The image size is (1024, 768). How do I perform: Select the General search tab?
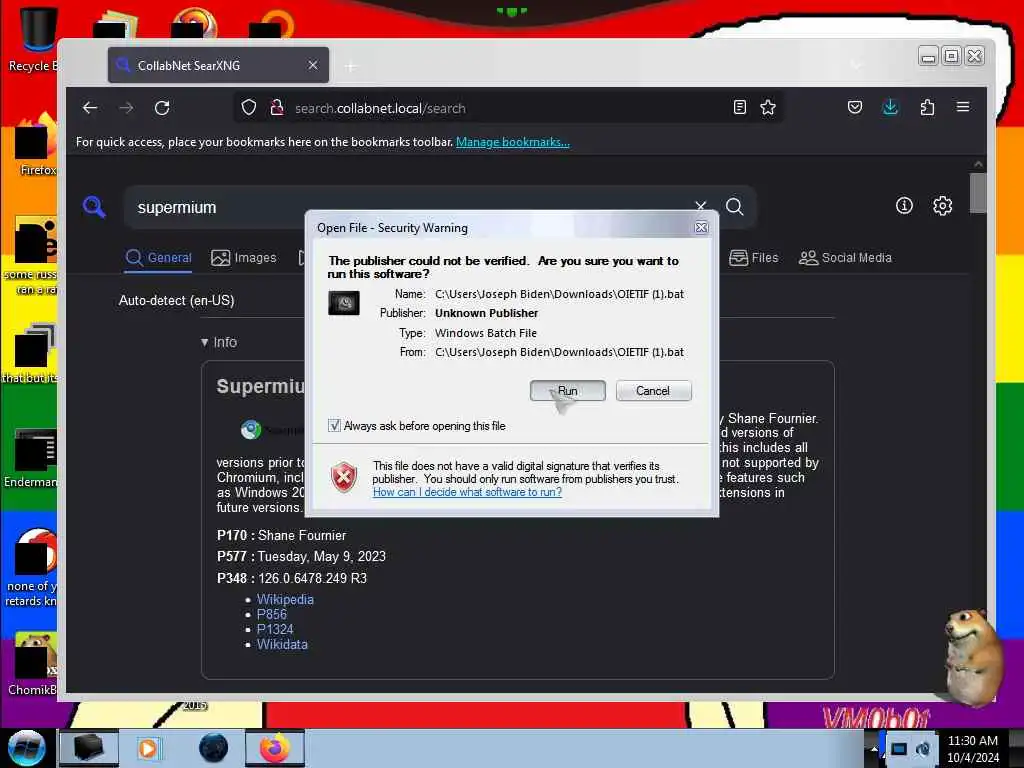coord(159,257)
